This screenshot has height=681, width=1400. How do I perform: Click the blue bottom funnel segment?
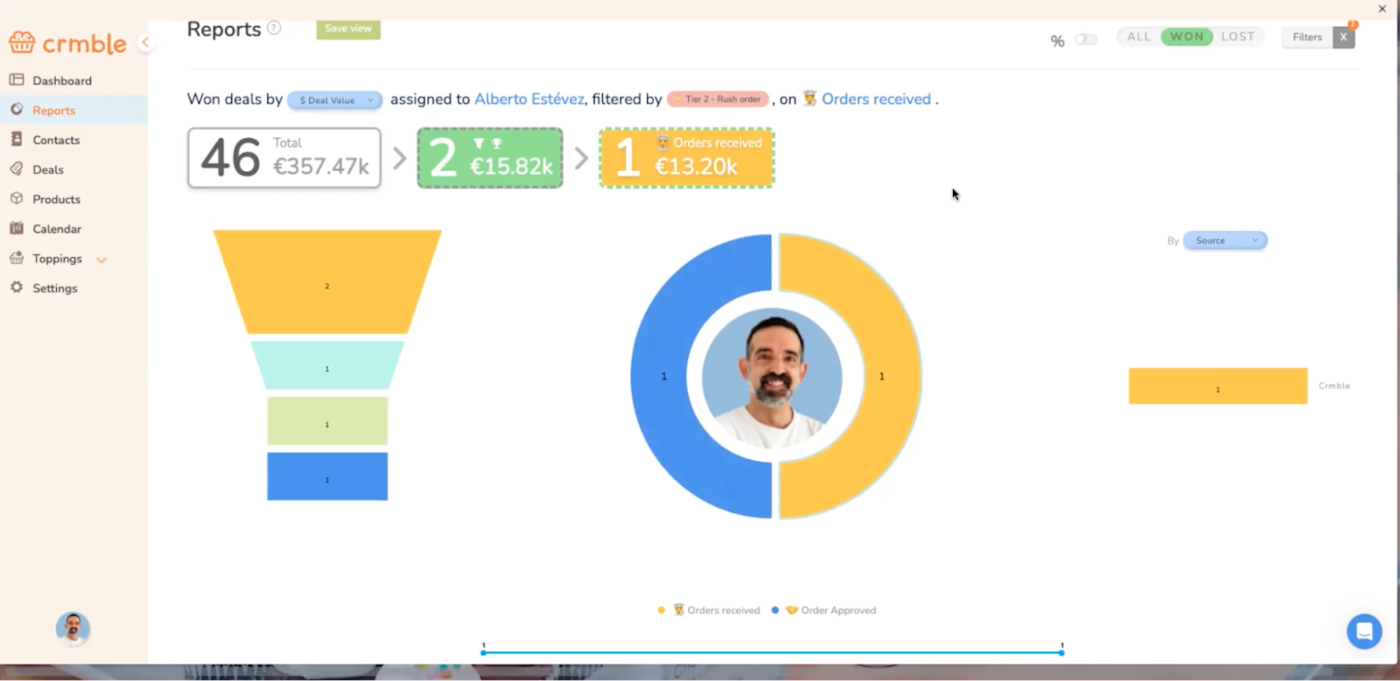(327, 476)
